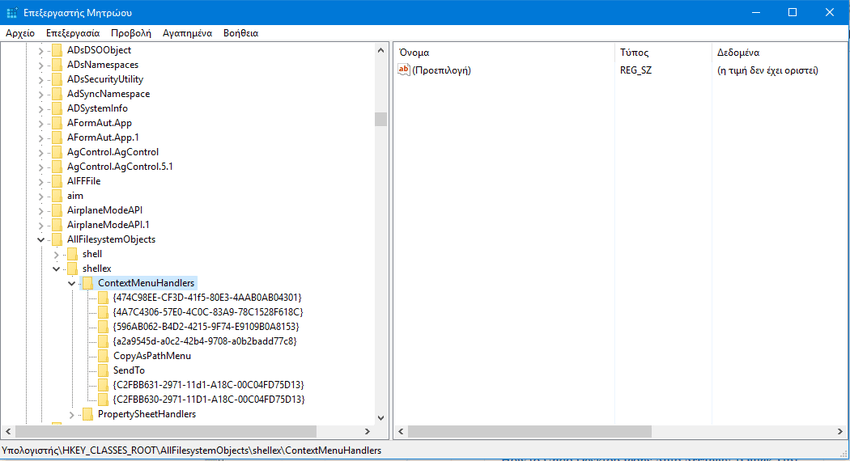Collapse the ContextMenuHandlers node
The height and width of the screenshot is (461, 850).
(72, 284)
